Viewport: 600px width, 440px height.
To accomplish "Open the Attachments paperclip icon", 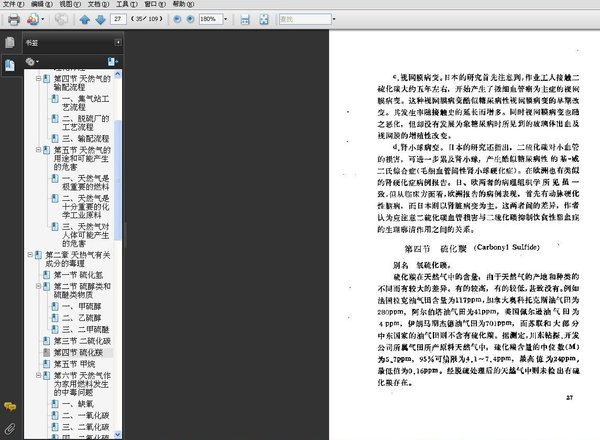I will click(10, 429).
